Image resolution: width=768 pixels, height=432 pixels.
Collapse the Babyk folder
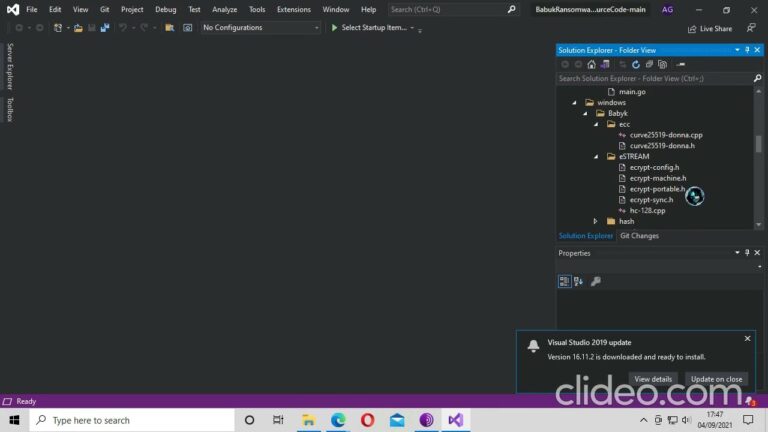pyautogui.click(x=585, y=113)
